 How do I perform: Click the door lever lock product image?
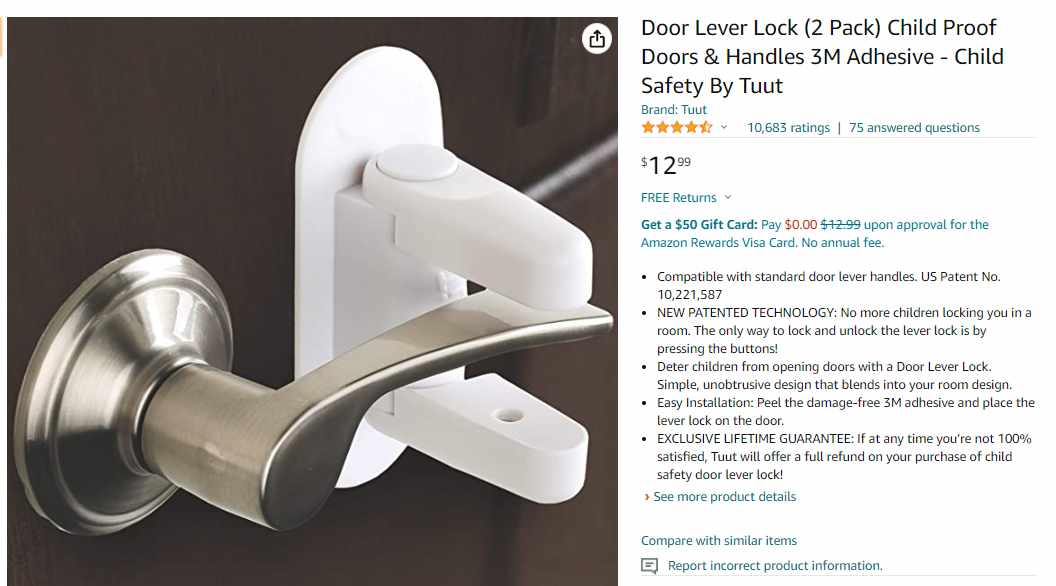pyautogui.click(x=312, y=301)
